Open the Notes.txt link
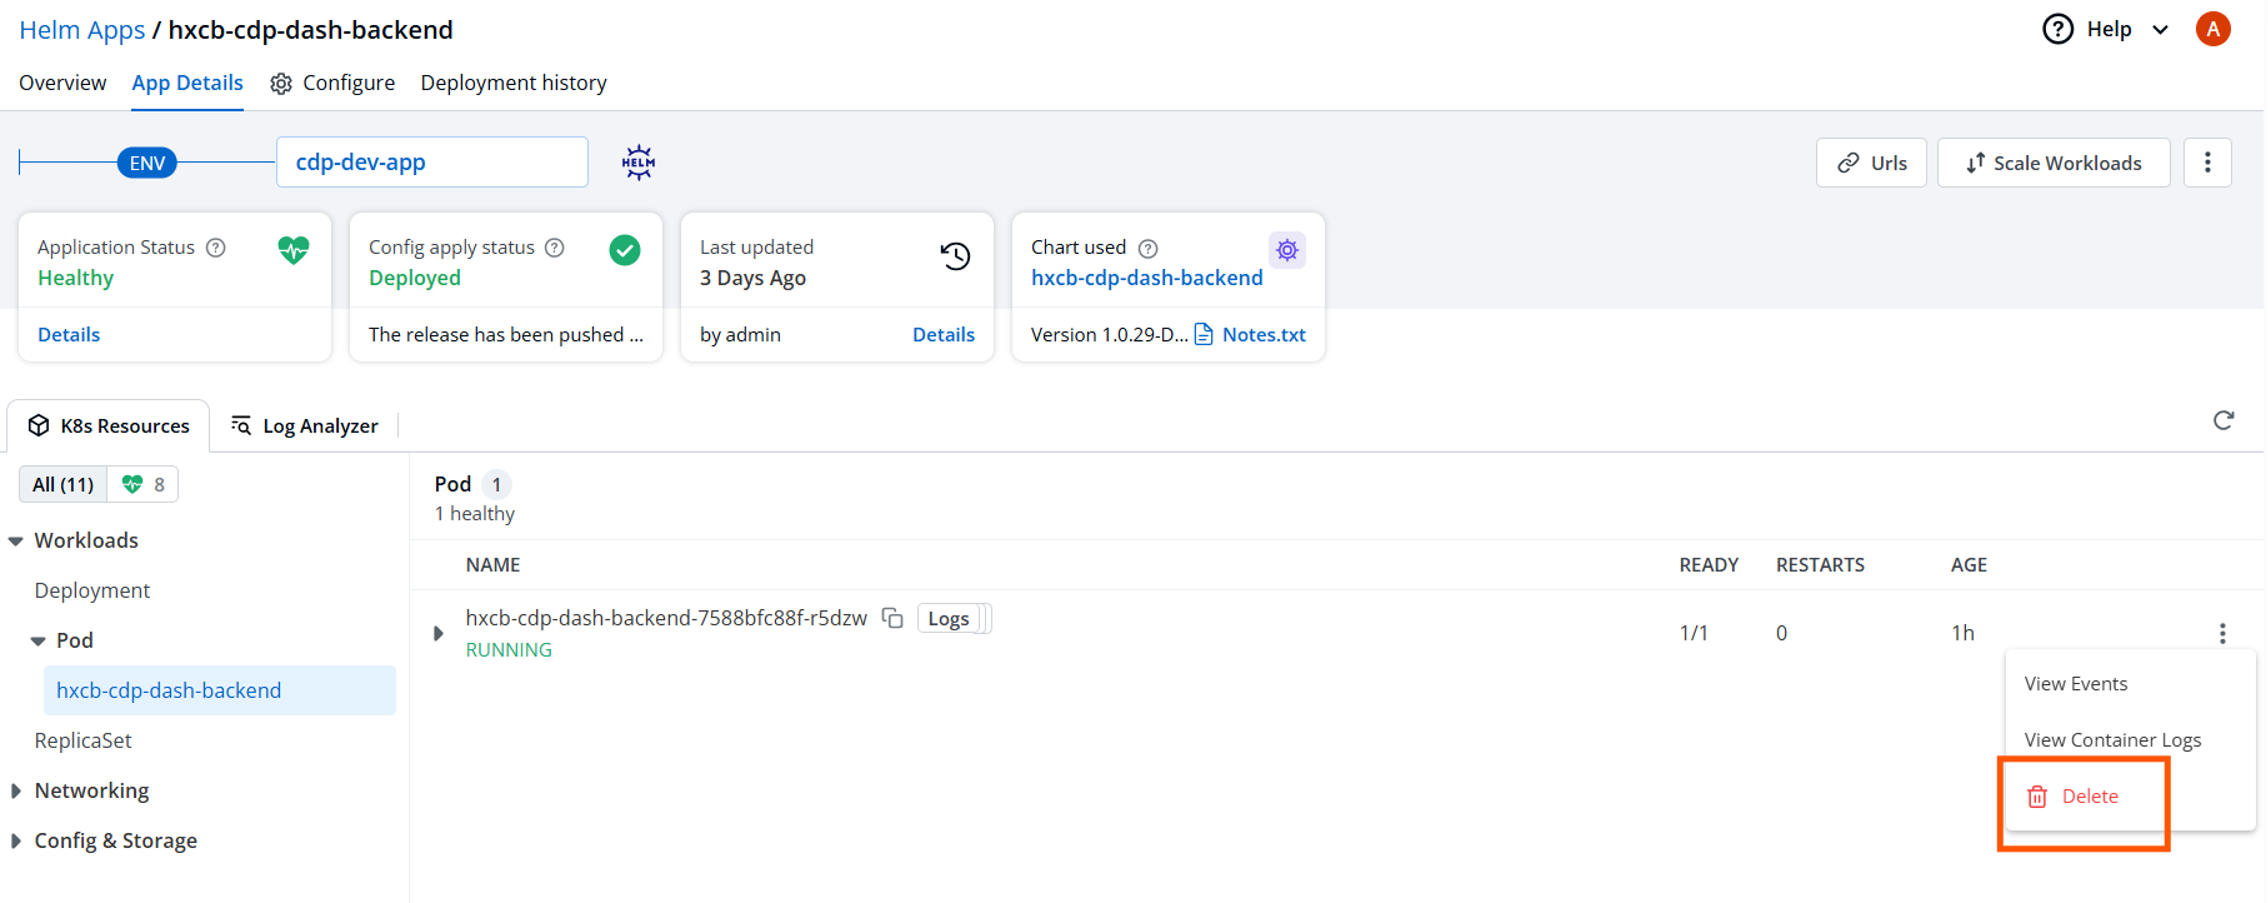Viewport: 2268px width, 903px height. [1264, 335]
